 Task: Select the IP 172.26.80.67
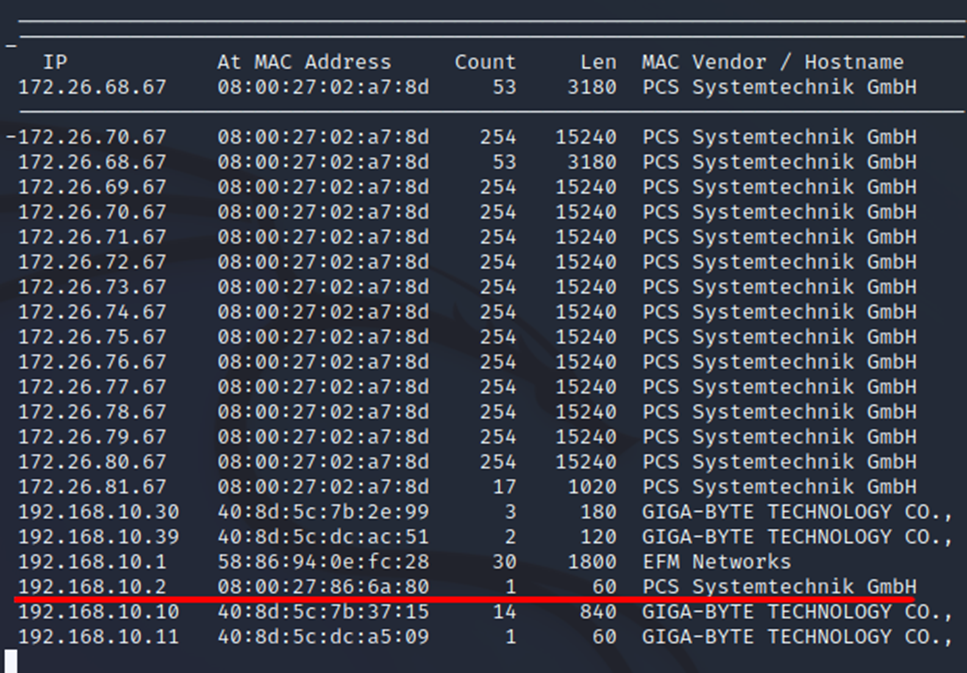[x=93, y=462]
